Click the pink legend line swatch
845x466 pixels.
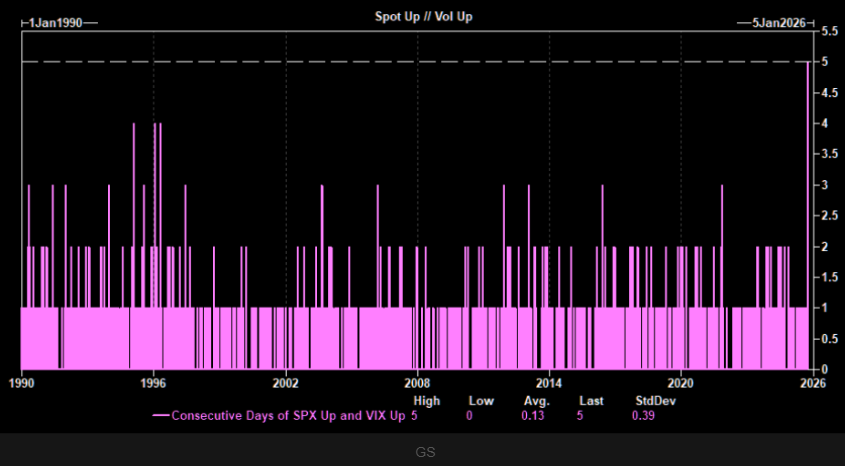point(162,415)
